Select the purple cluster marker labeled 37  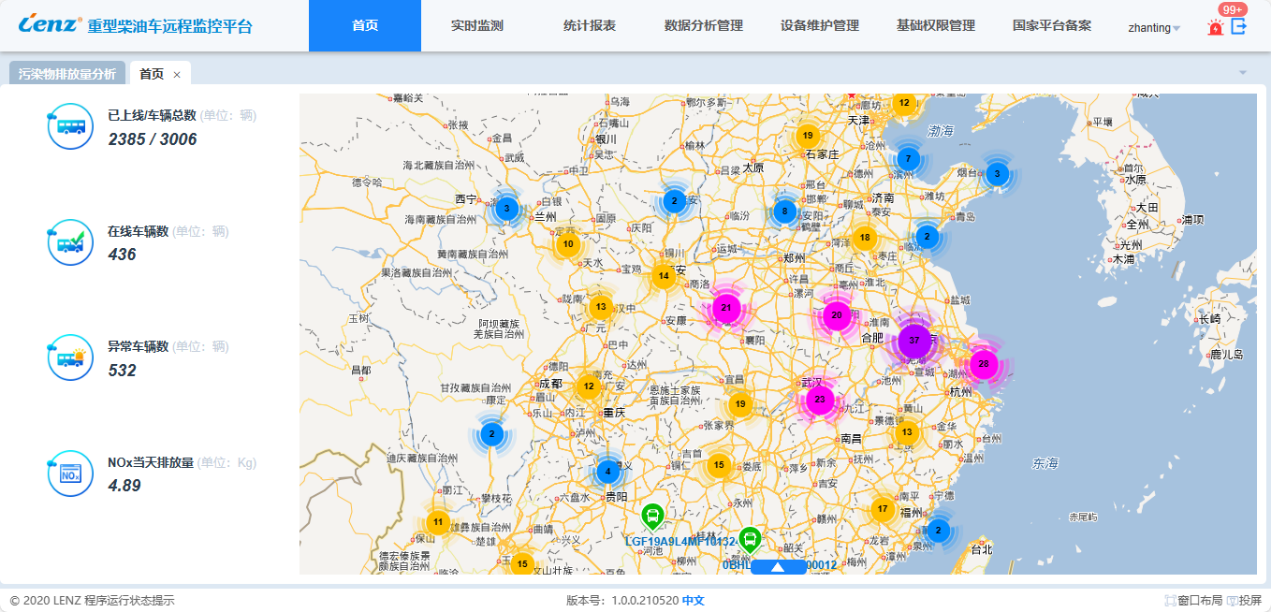click(x=914, y=341)
